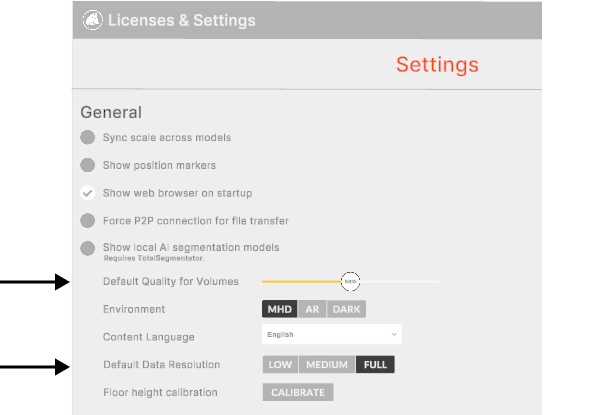
Task: Click the Default Quality for Volumes slider handle
Action: (x=350, y=282)
